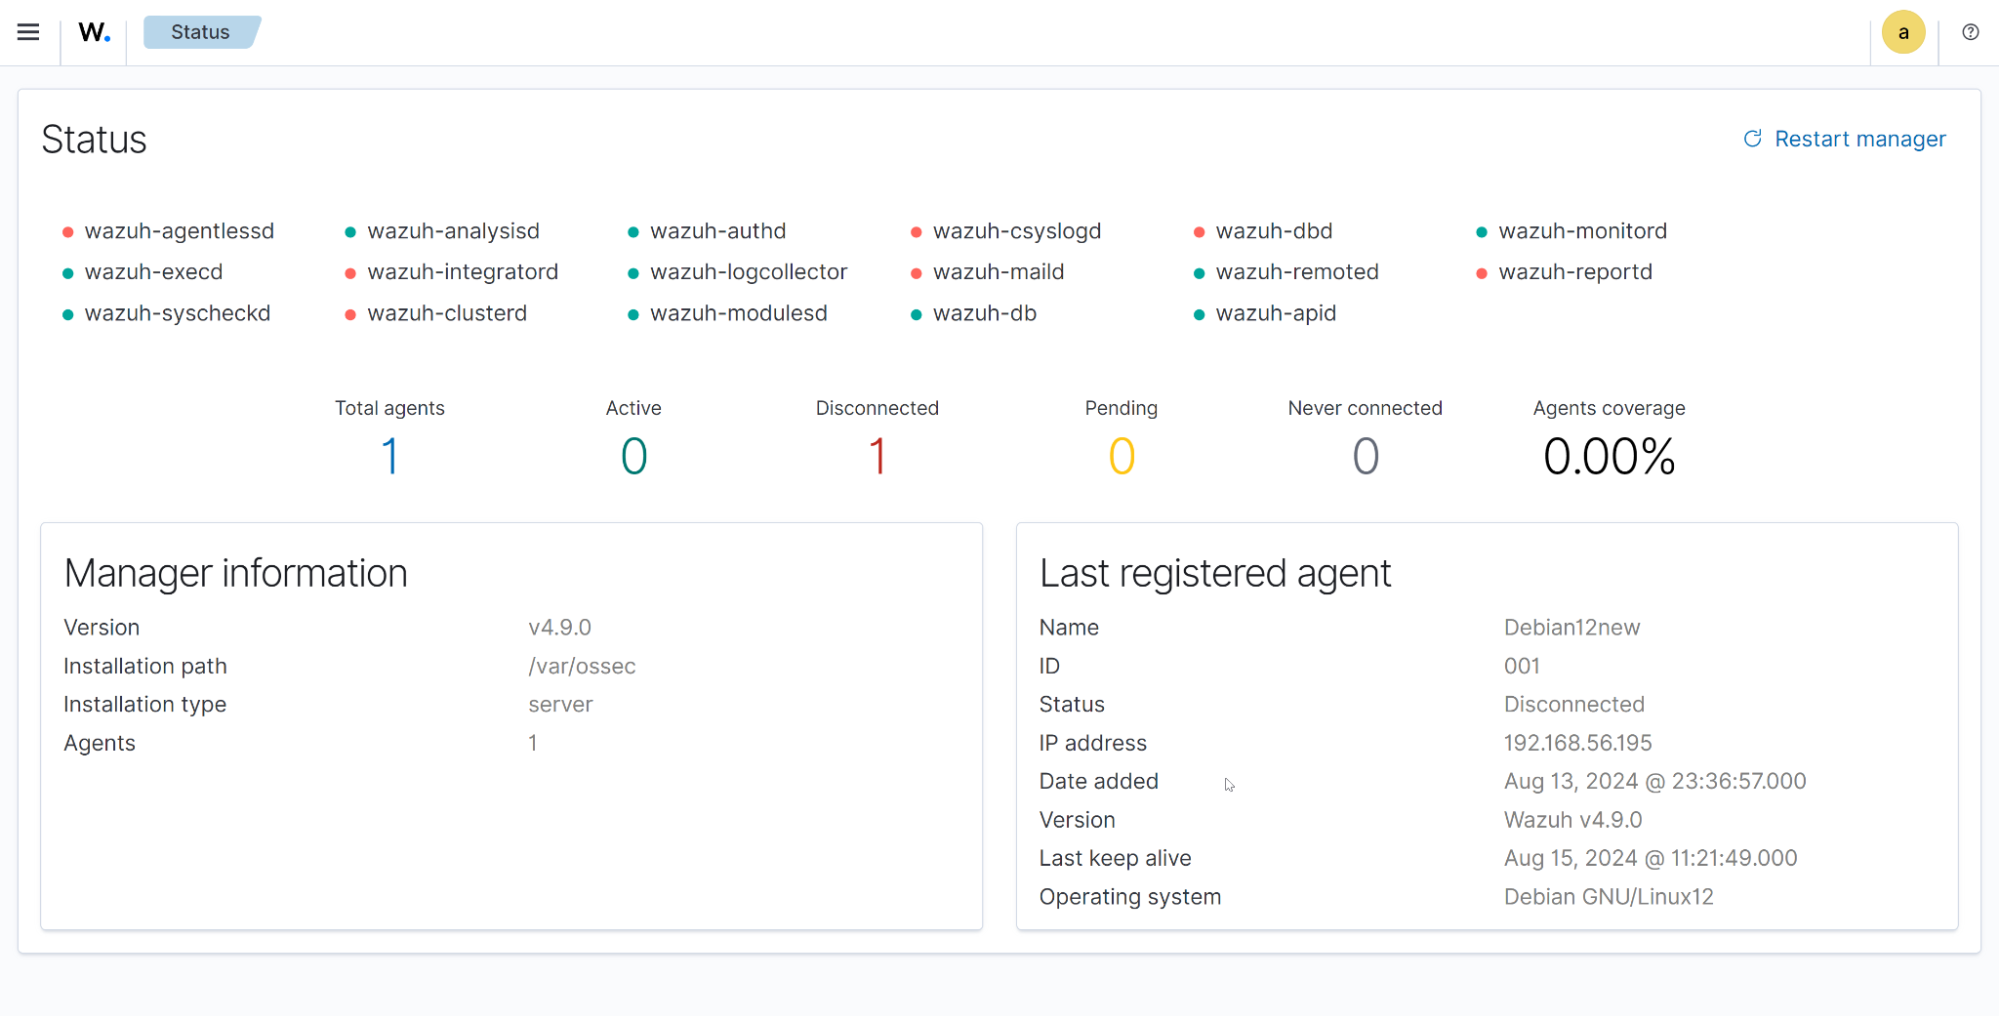Open the Never connected agents count

pyautogui.click(x=1365, y=457)
